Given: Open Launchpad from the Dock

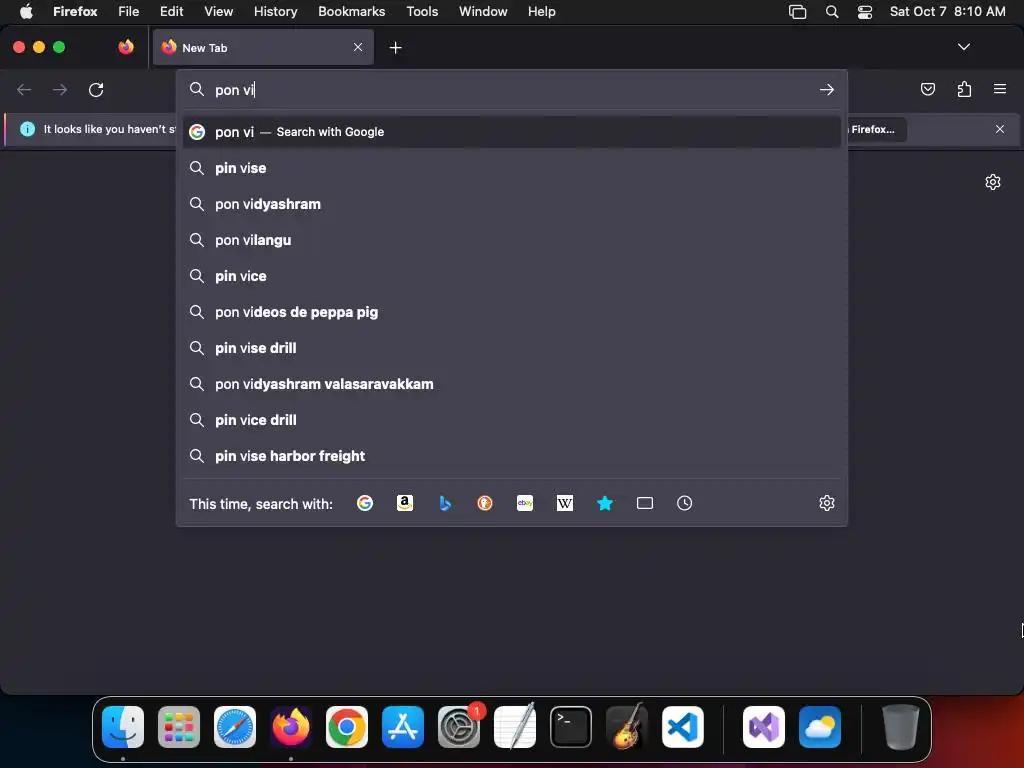Looking at the screenshot, I should [x=179, y=726].
